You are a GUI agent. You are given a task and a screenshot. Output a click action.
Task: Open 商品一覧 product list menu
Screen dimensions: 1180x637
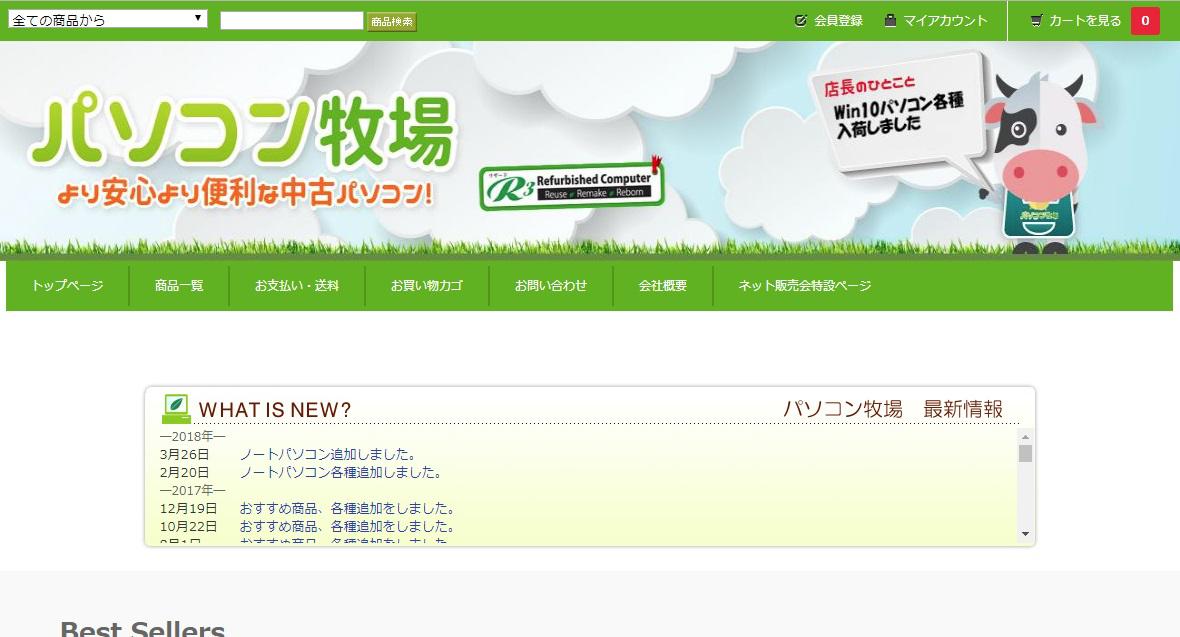click(179, 285)
